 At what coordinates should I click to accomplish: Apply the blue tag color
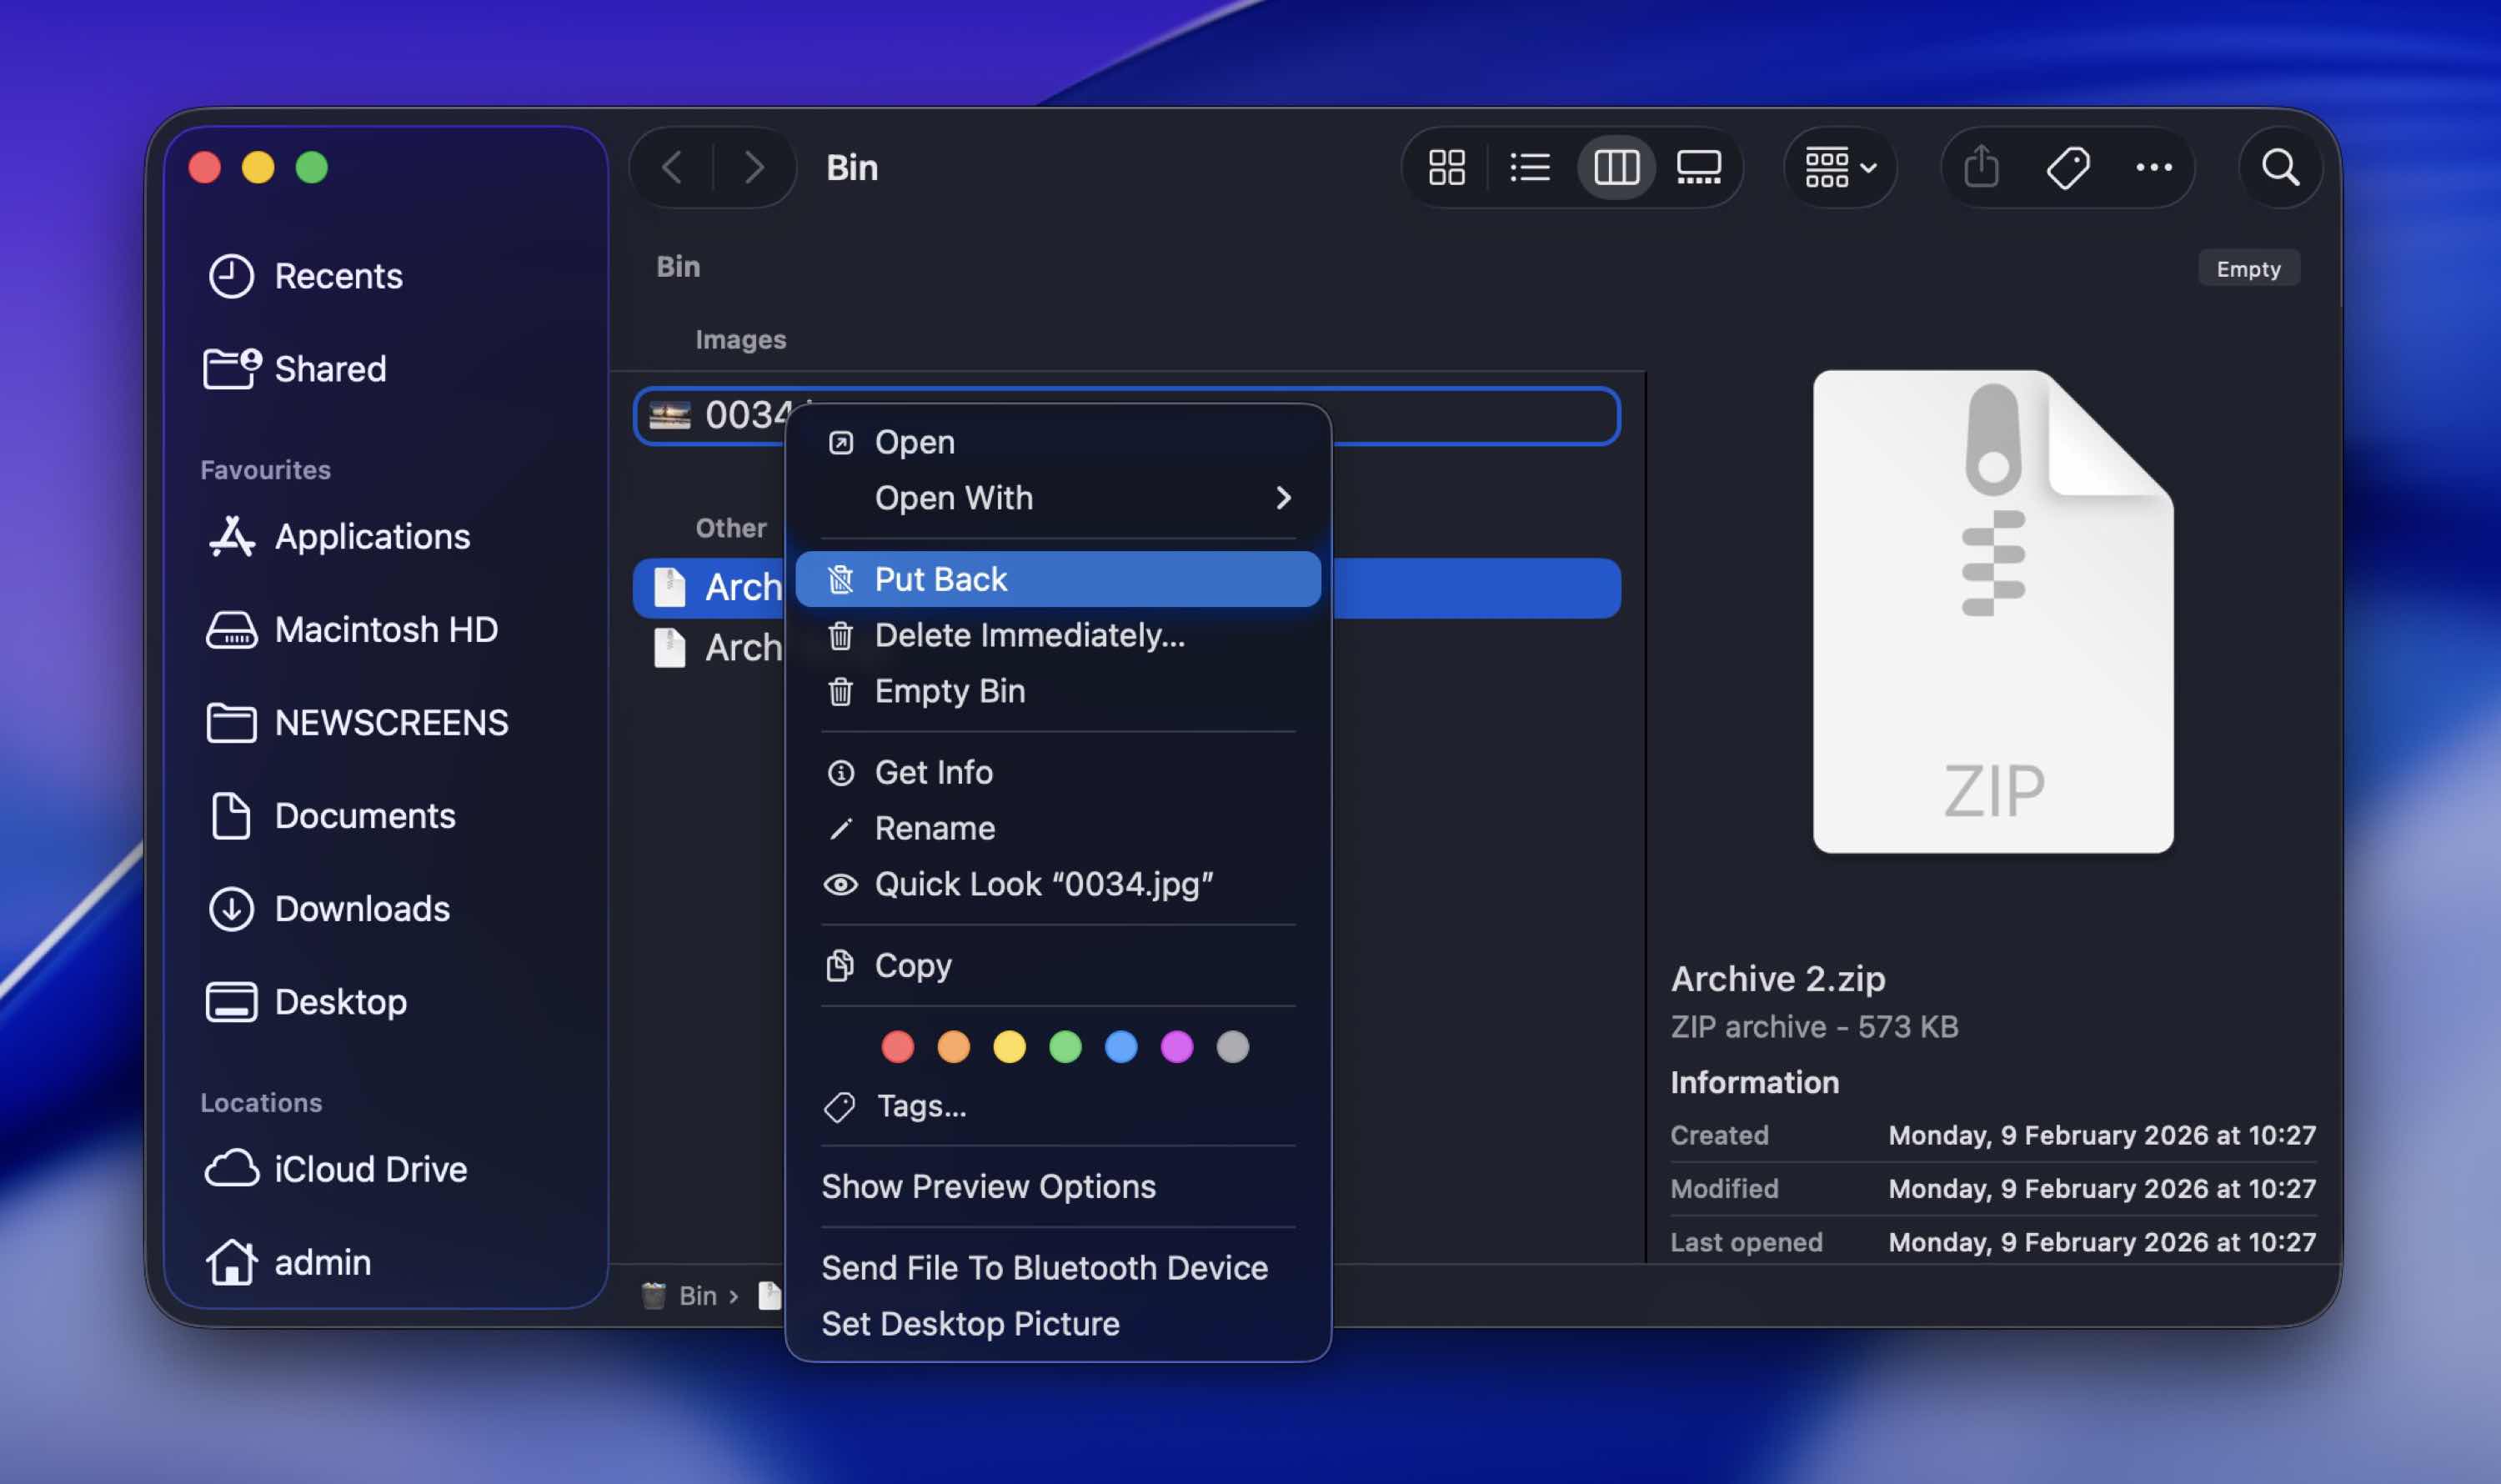1121,1047
